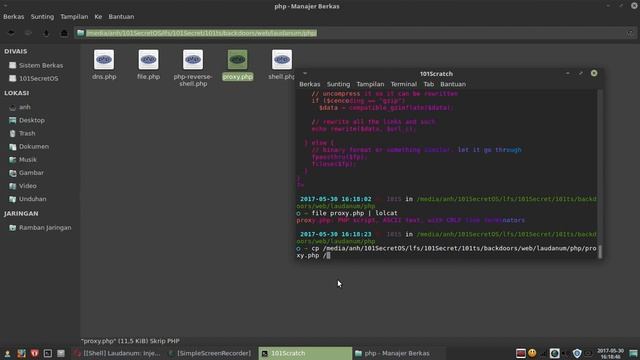Open Desktop in the sidebar
This screenshot has height=360, width=640.
[x=27, y=120]
